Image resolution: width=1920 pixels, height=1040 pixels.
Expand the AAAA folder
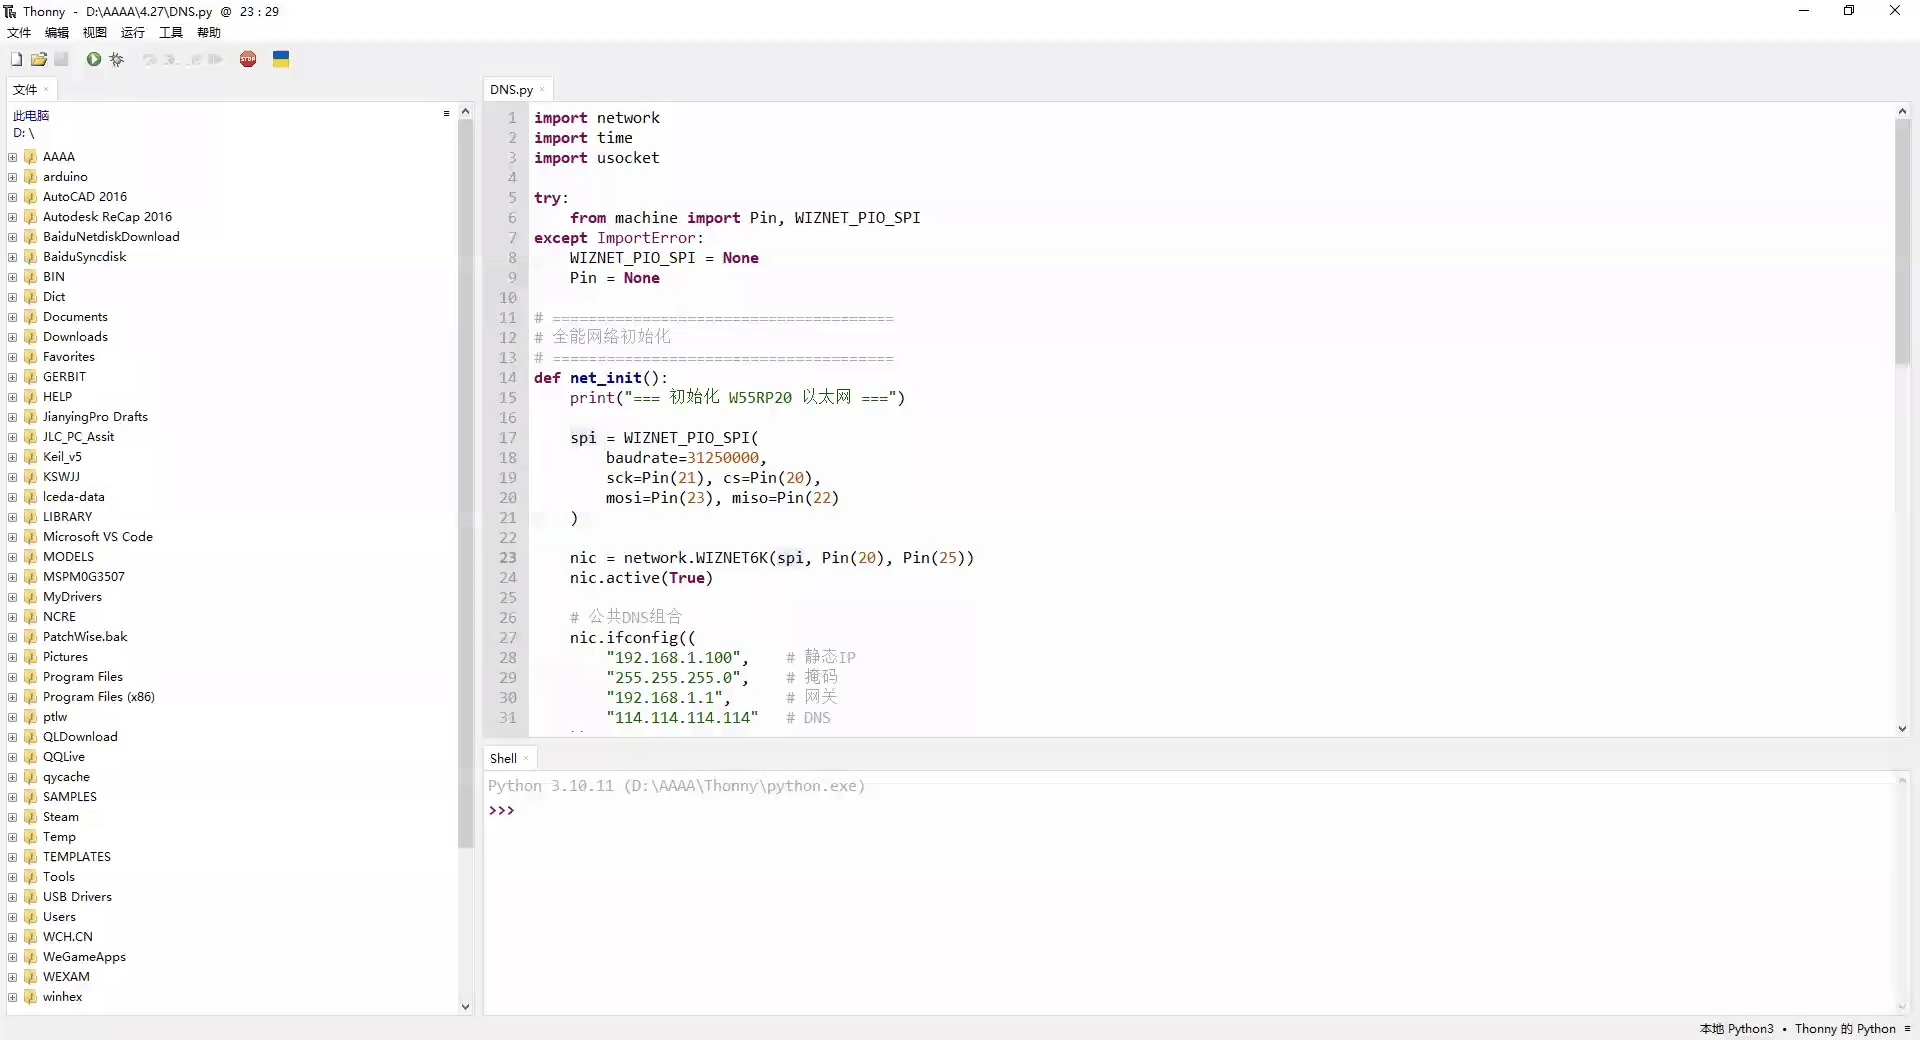(13, 157)
